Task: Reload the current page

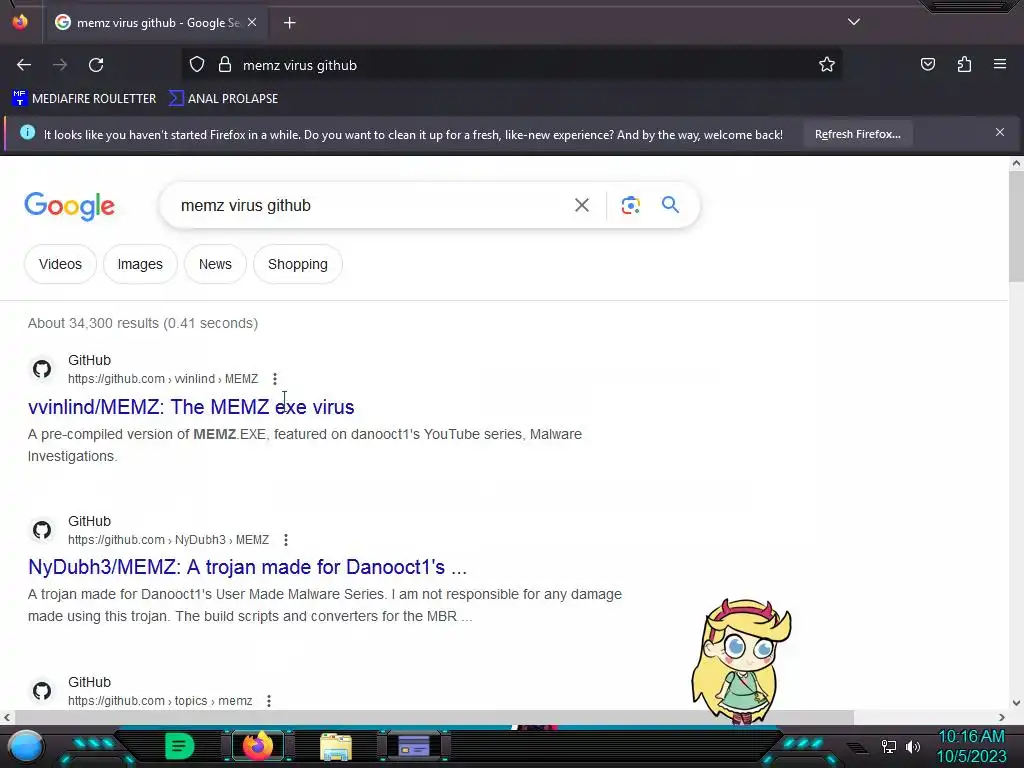Action: pyautogui.click(x=96, y=65)
